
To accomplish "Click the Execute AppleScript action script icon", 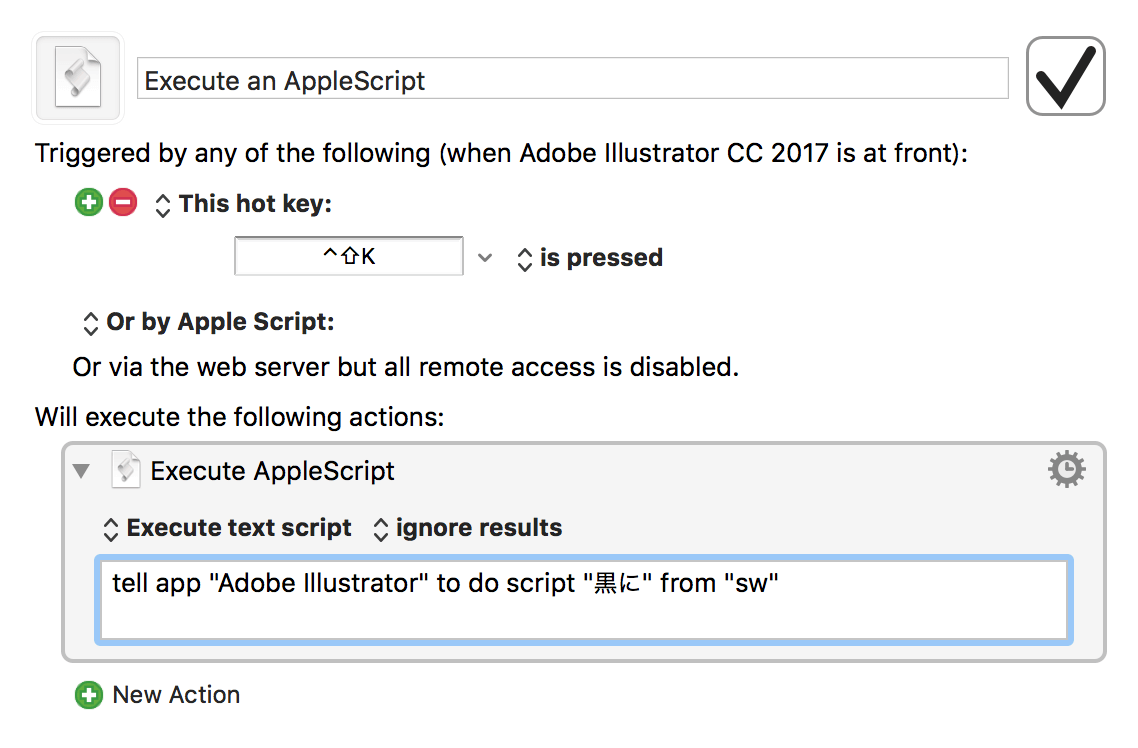I will tap(126, 470).
